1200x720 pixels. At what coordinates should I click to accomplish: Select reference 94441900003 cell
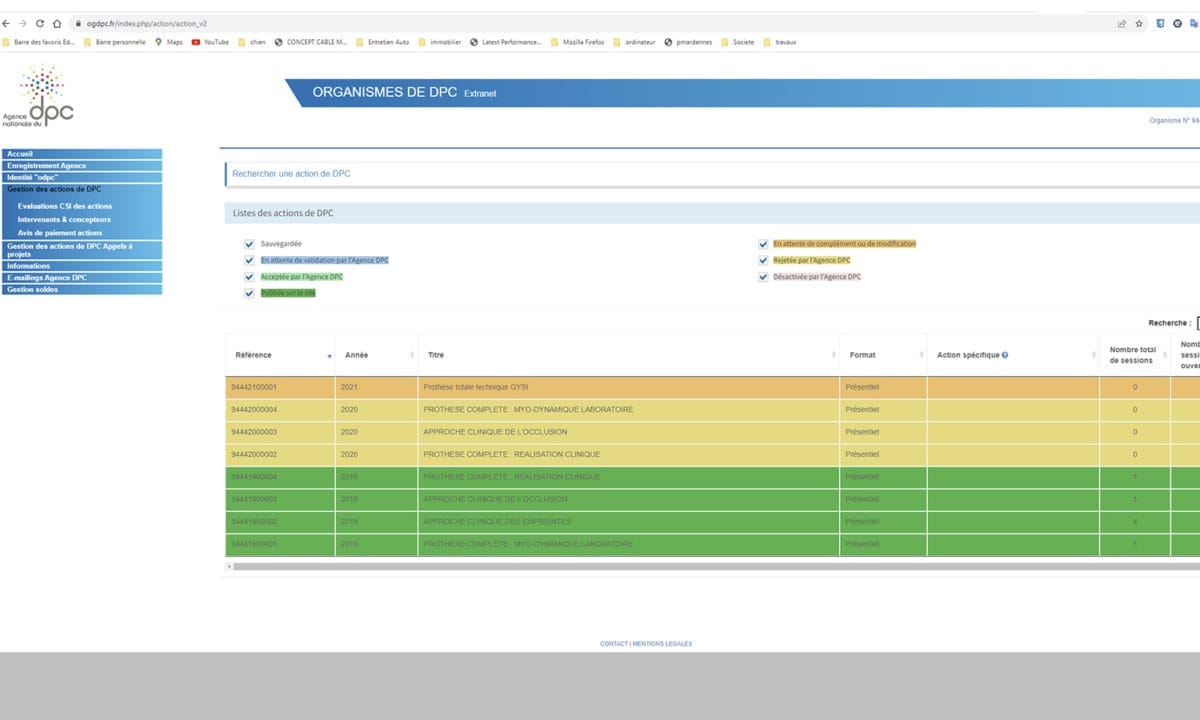click(x=280, y=499)
